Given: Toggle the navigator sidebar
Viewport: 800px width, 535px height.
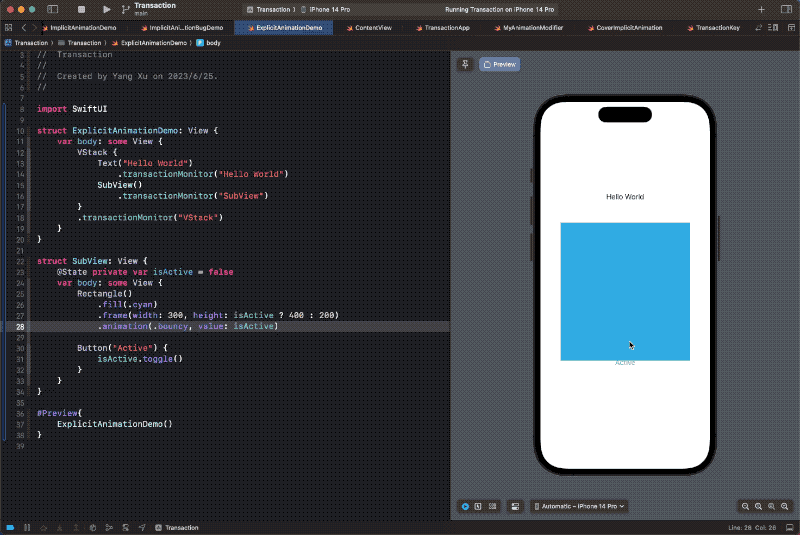Looking at the screenshot, I should coord(53,9).
